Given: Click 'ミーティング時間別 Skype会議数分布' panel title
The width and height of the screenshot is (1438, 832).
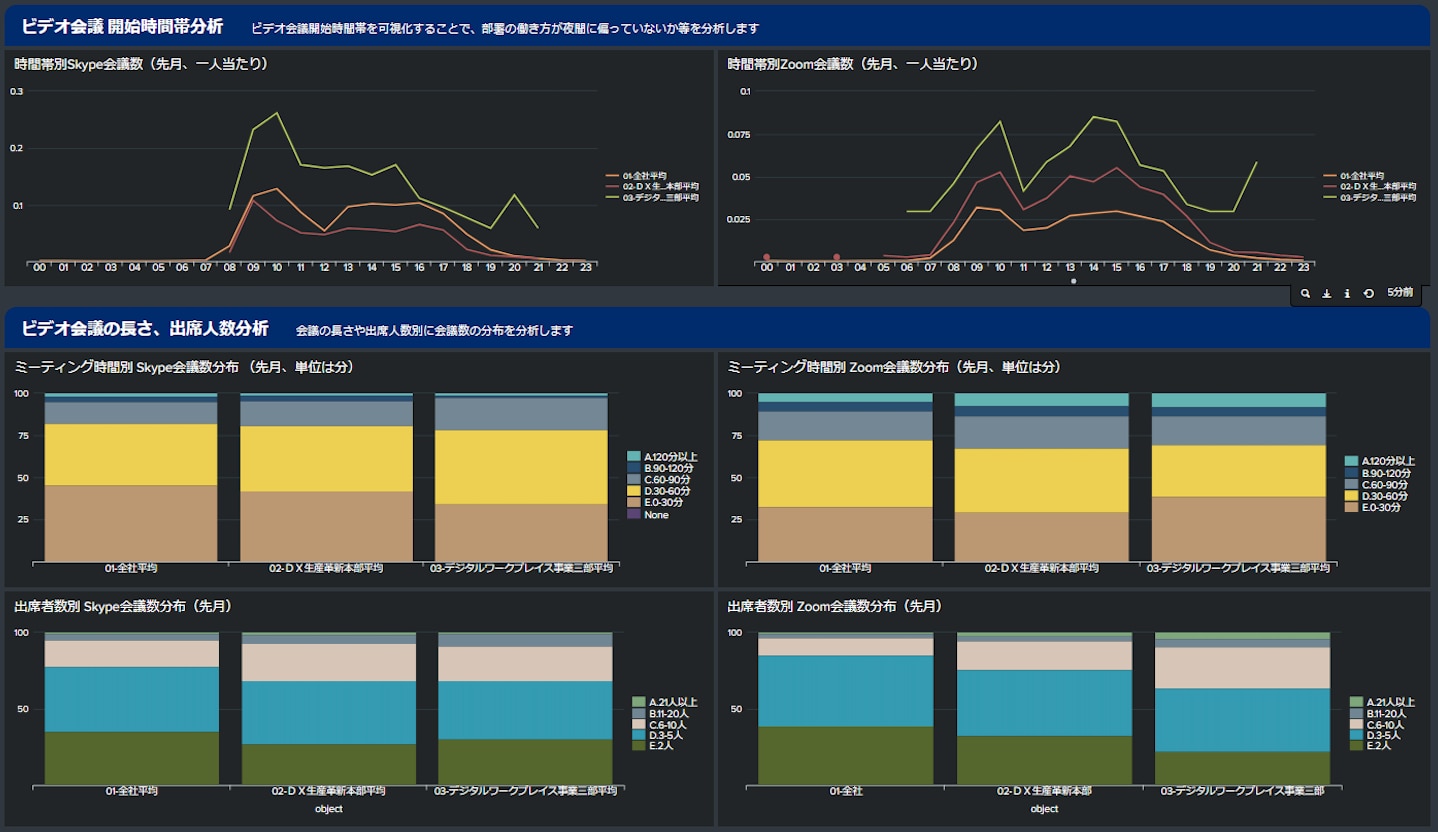Looking at the screenshot, I should point(184,367).
